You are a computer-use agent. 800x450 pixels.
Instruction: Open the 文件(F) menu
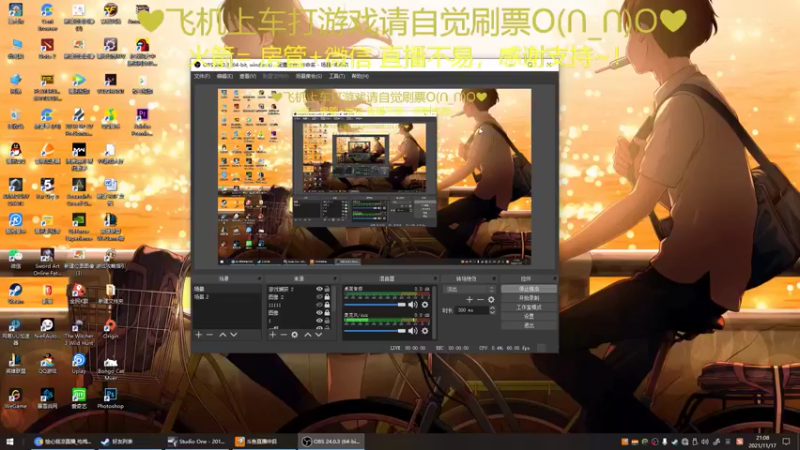tap(202, 76)
